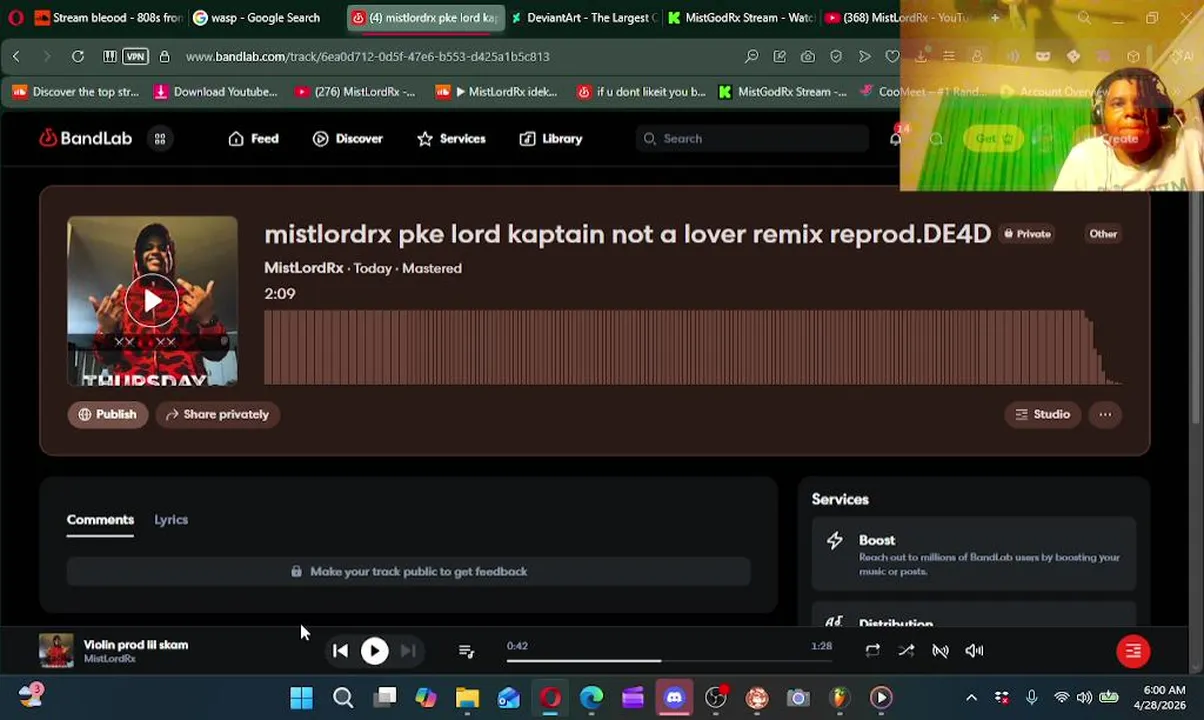Click the BandLab search field

click(752, 139)
